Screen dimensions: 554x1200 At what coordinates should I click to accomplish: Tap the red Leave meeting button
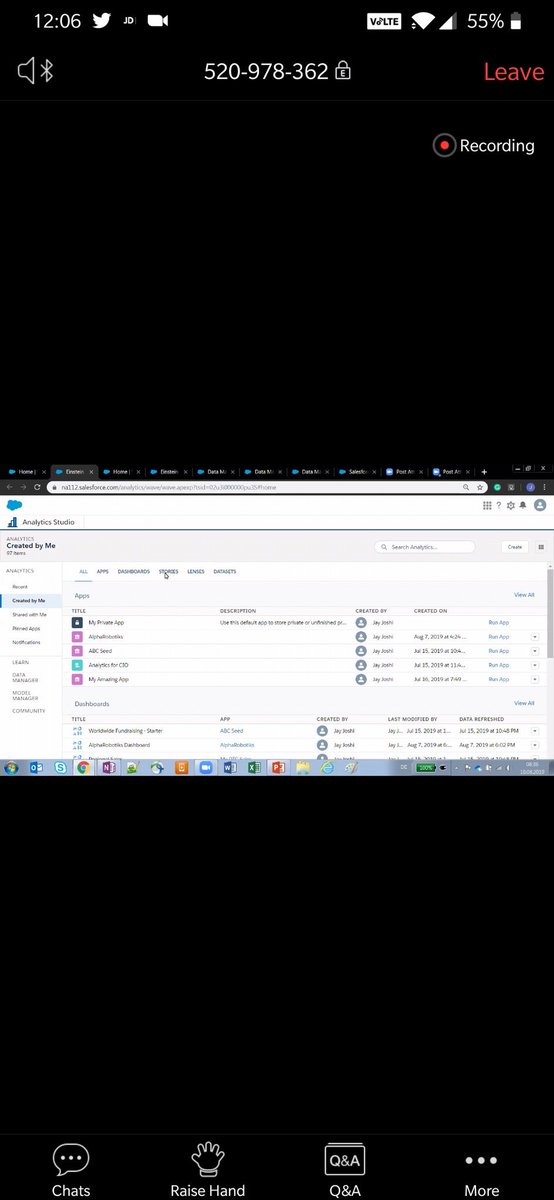(513, 71)
